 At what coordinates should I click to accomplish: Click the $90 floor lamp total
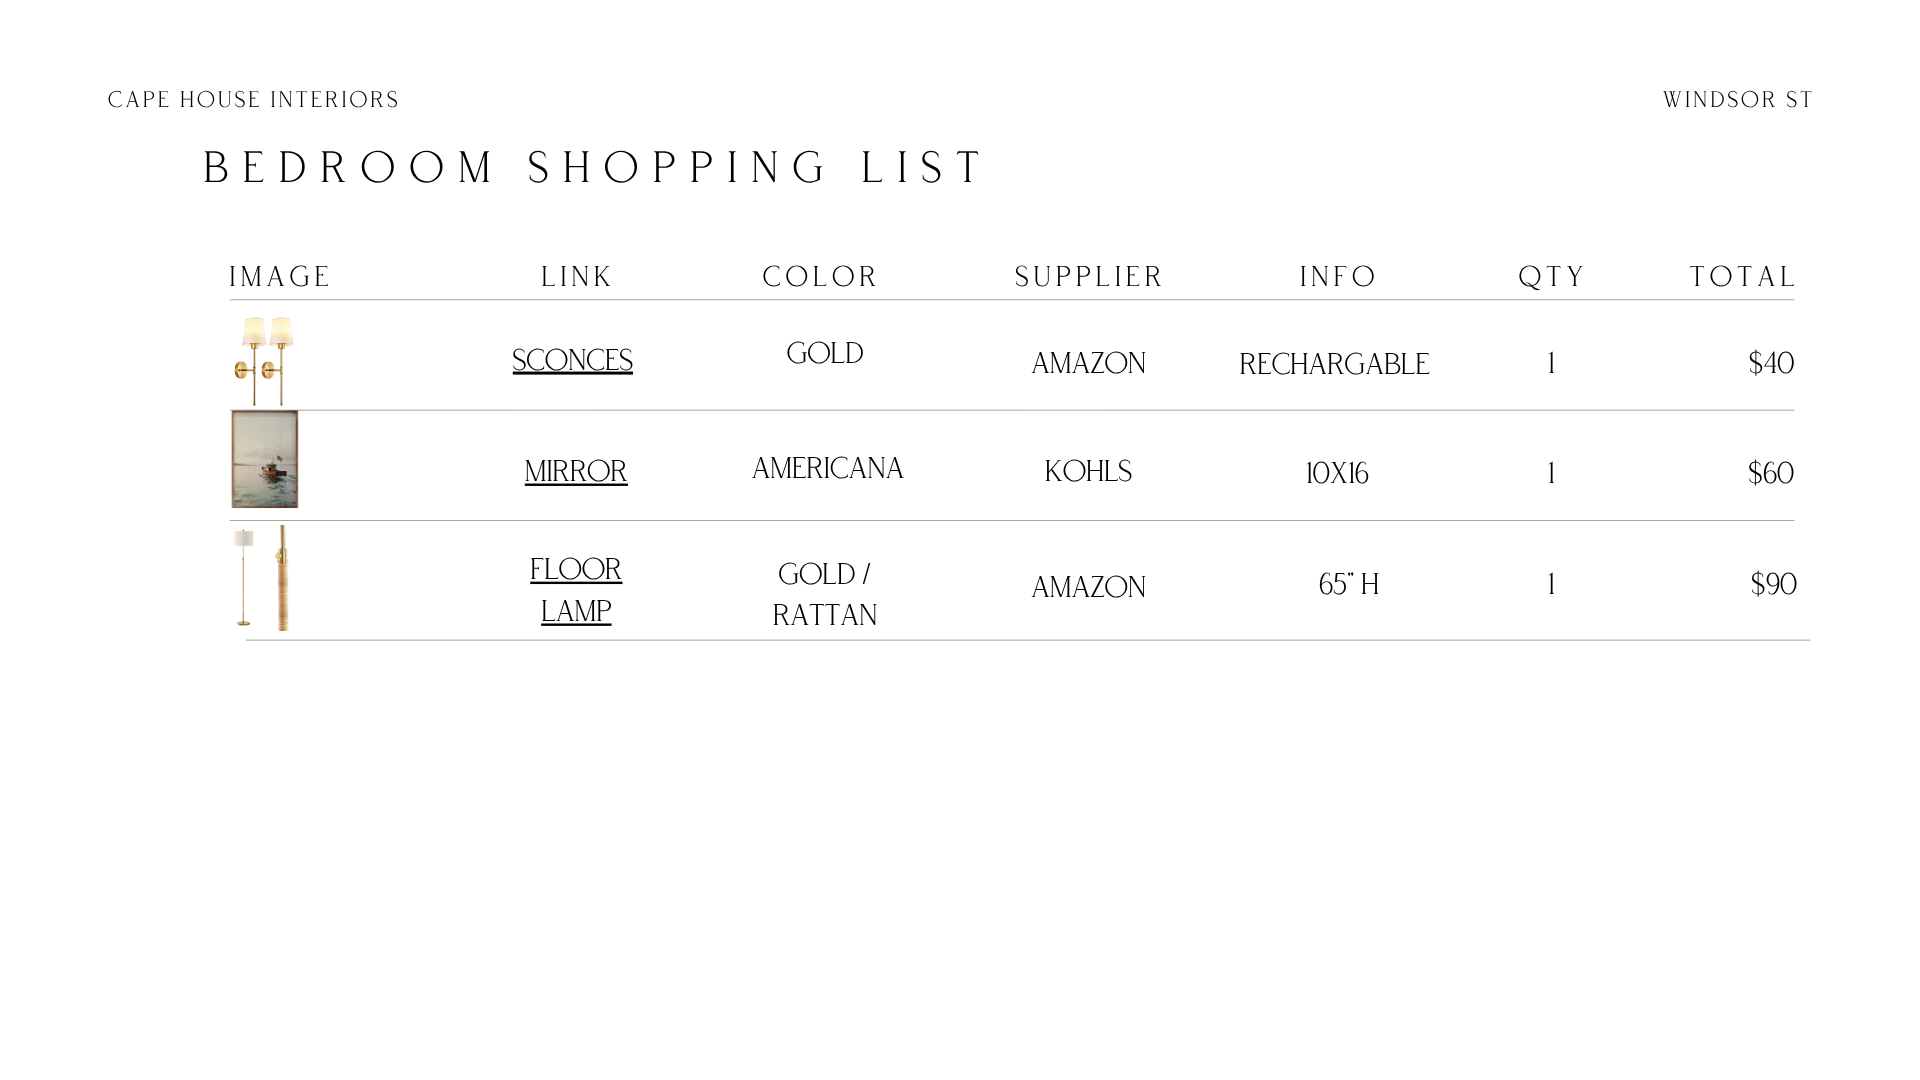point(1773,584)
